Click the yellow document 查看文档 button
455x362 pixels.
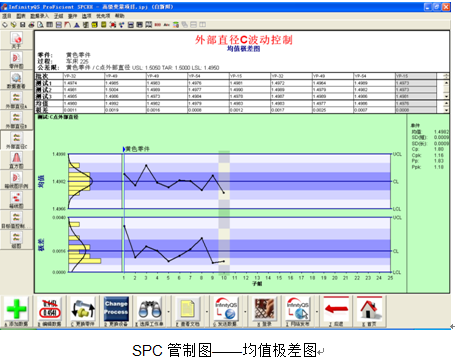point(188,312)
